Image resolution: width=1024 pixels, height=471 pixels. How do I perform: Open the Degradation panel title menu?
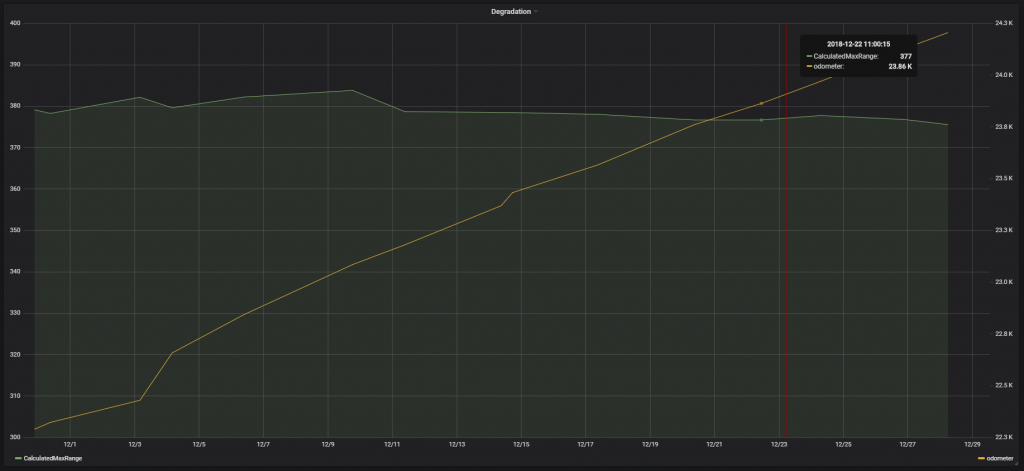[x=510, y=11]
